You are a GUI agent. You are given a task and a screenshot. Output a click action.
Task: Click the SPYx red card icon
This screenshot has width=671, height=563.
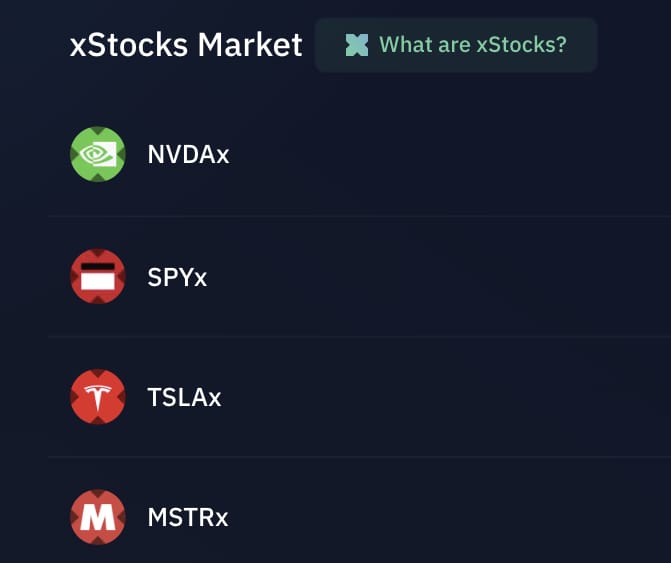[x=98, y=276]
